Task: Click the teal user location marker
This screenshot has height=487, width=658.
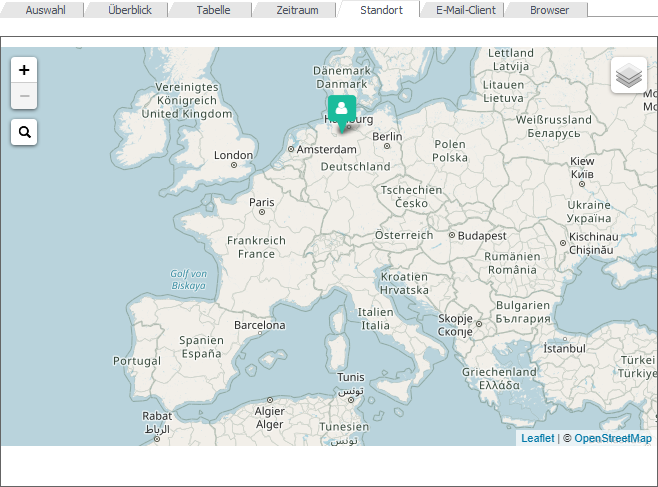Action: click(342, 110)
